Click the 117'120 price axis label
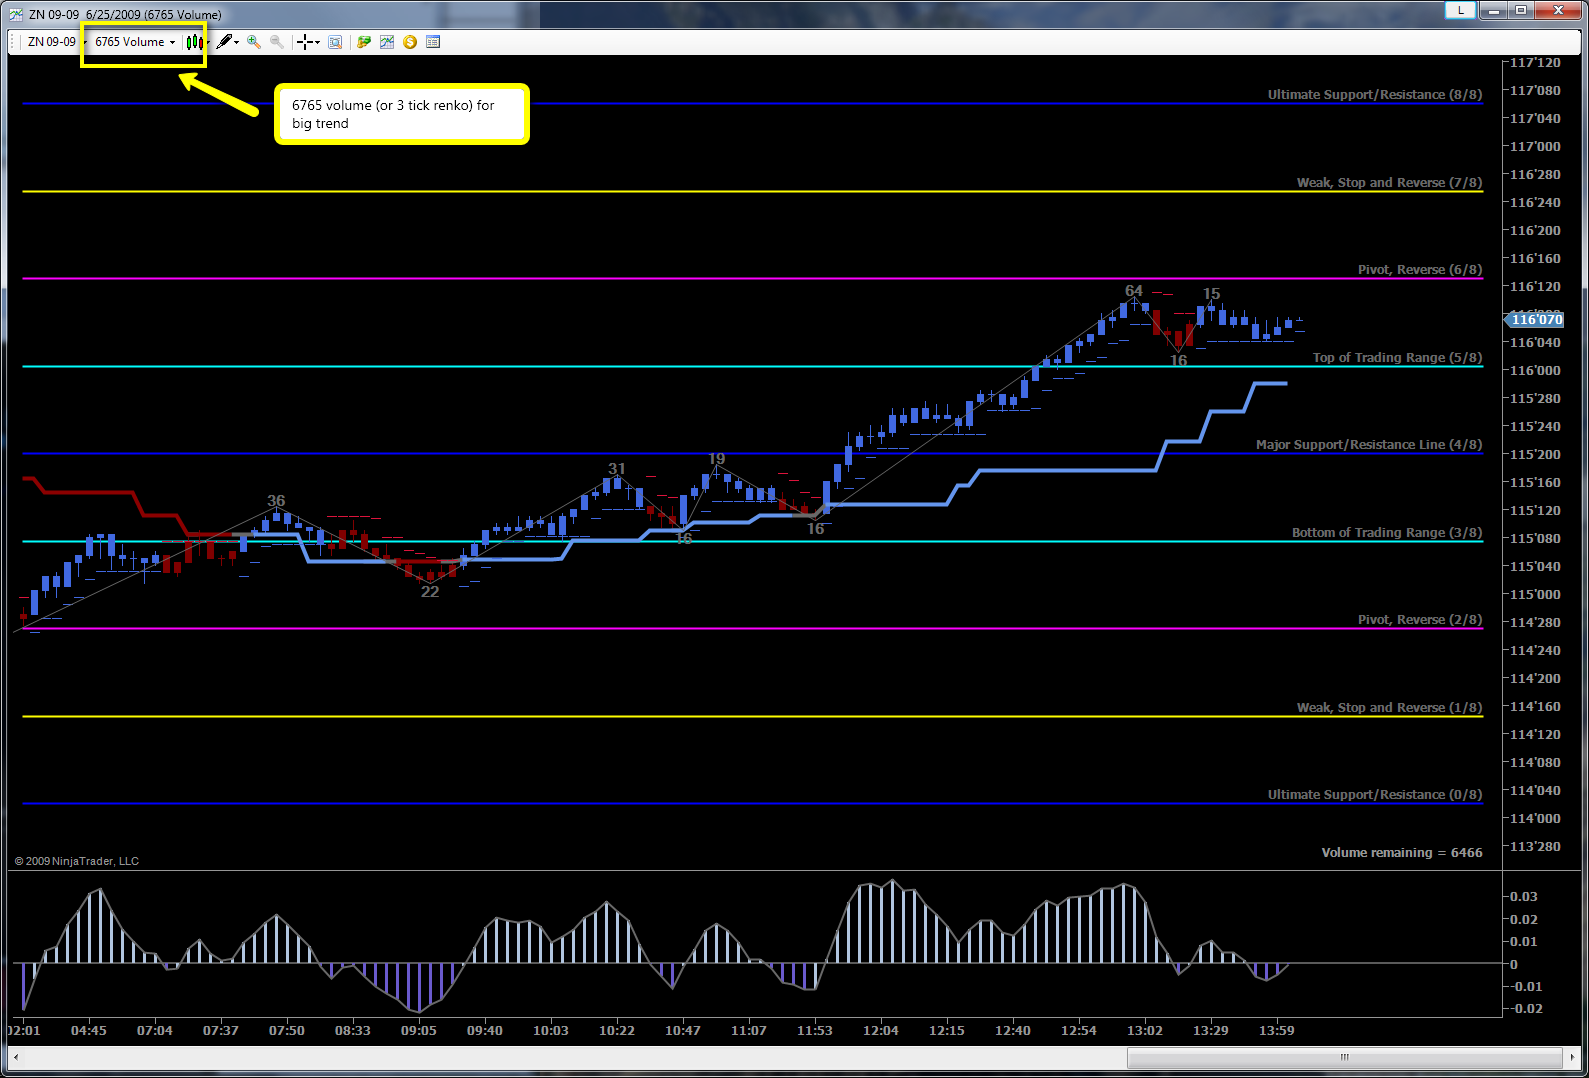Image resolution: width=1589 pixels, height=1078 pixels. (x=1535, y=63)
